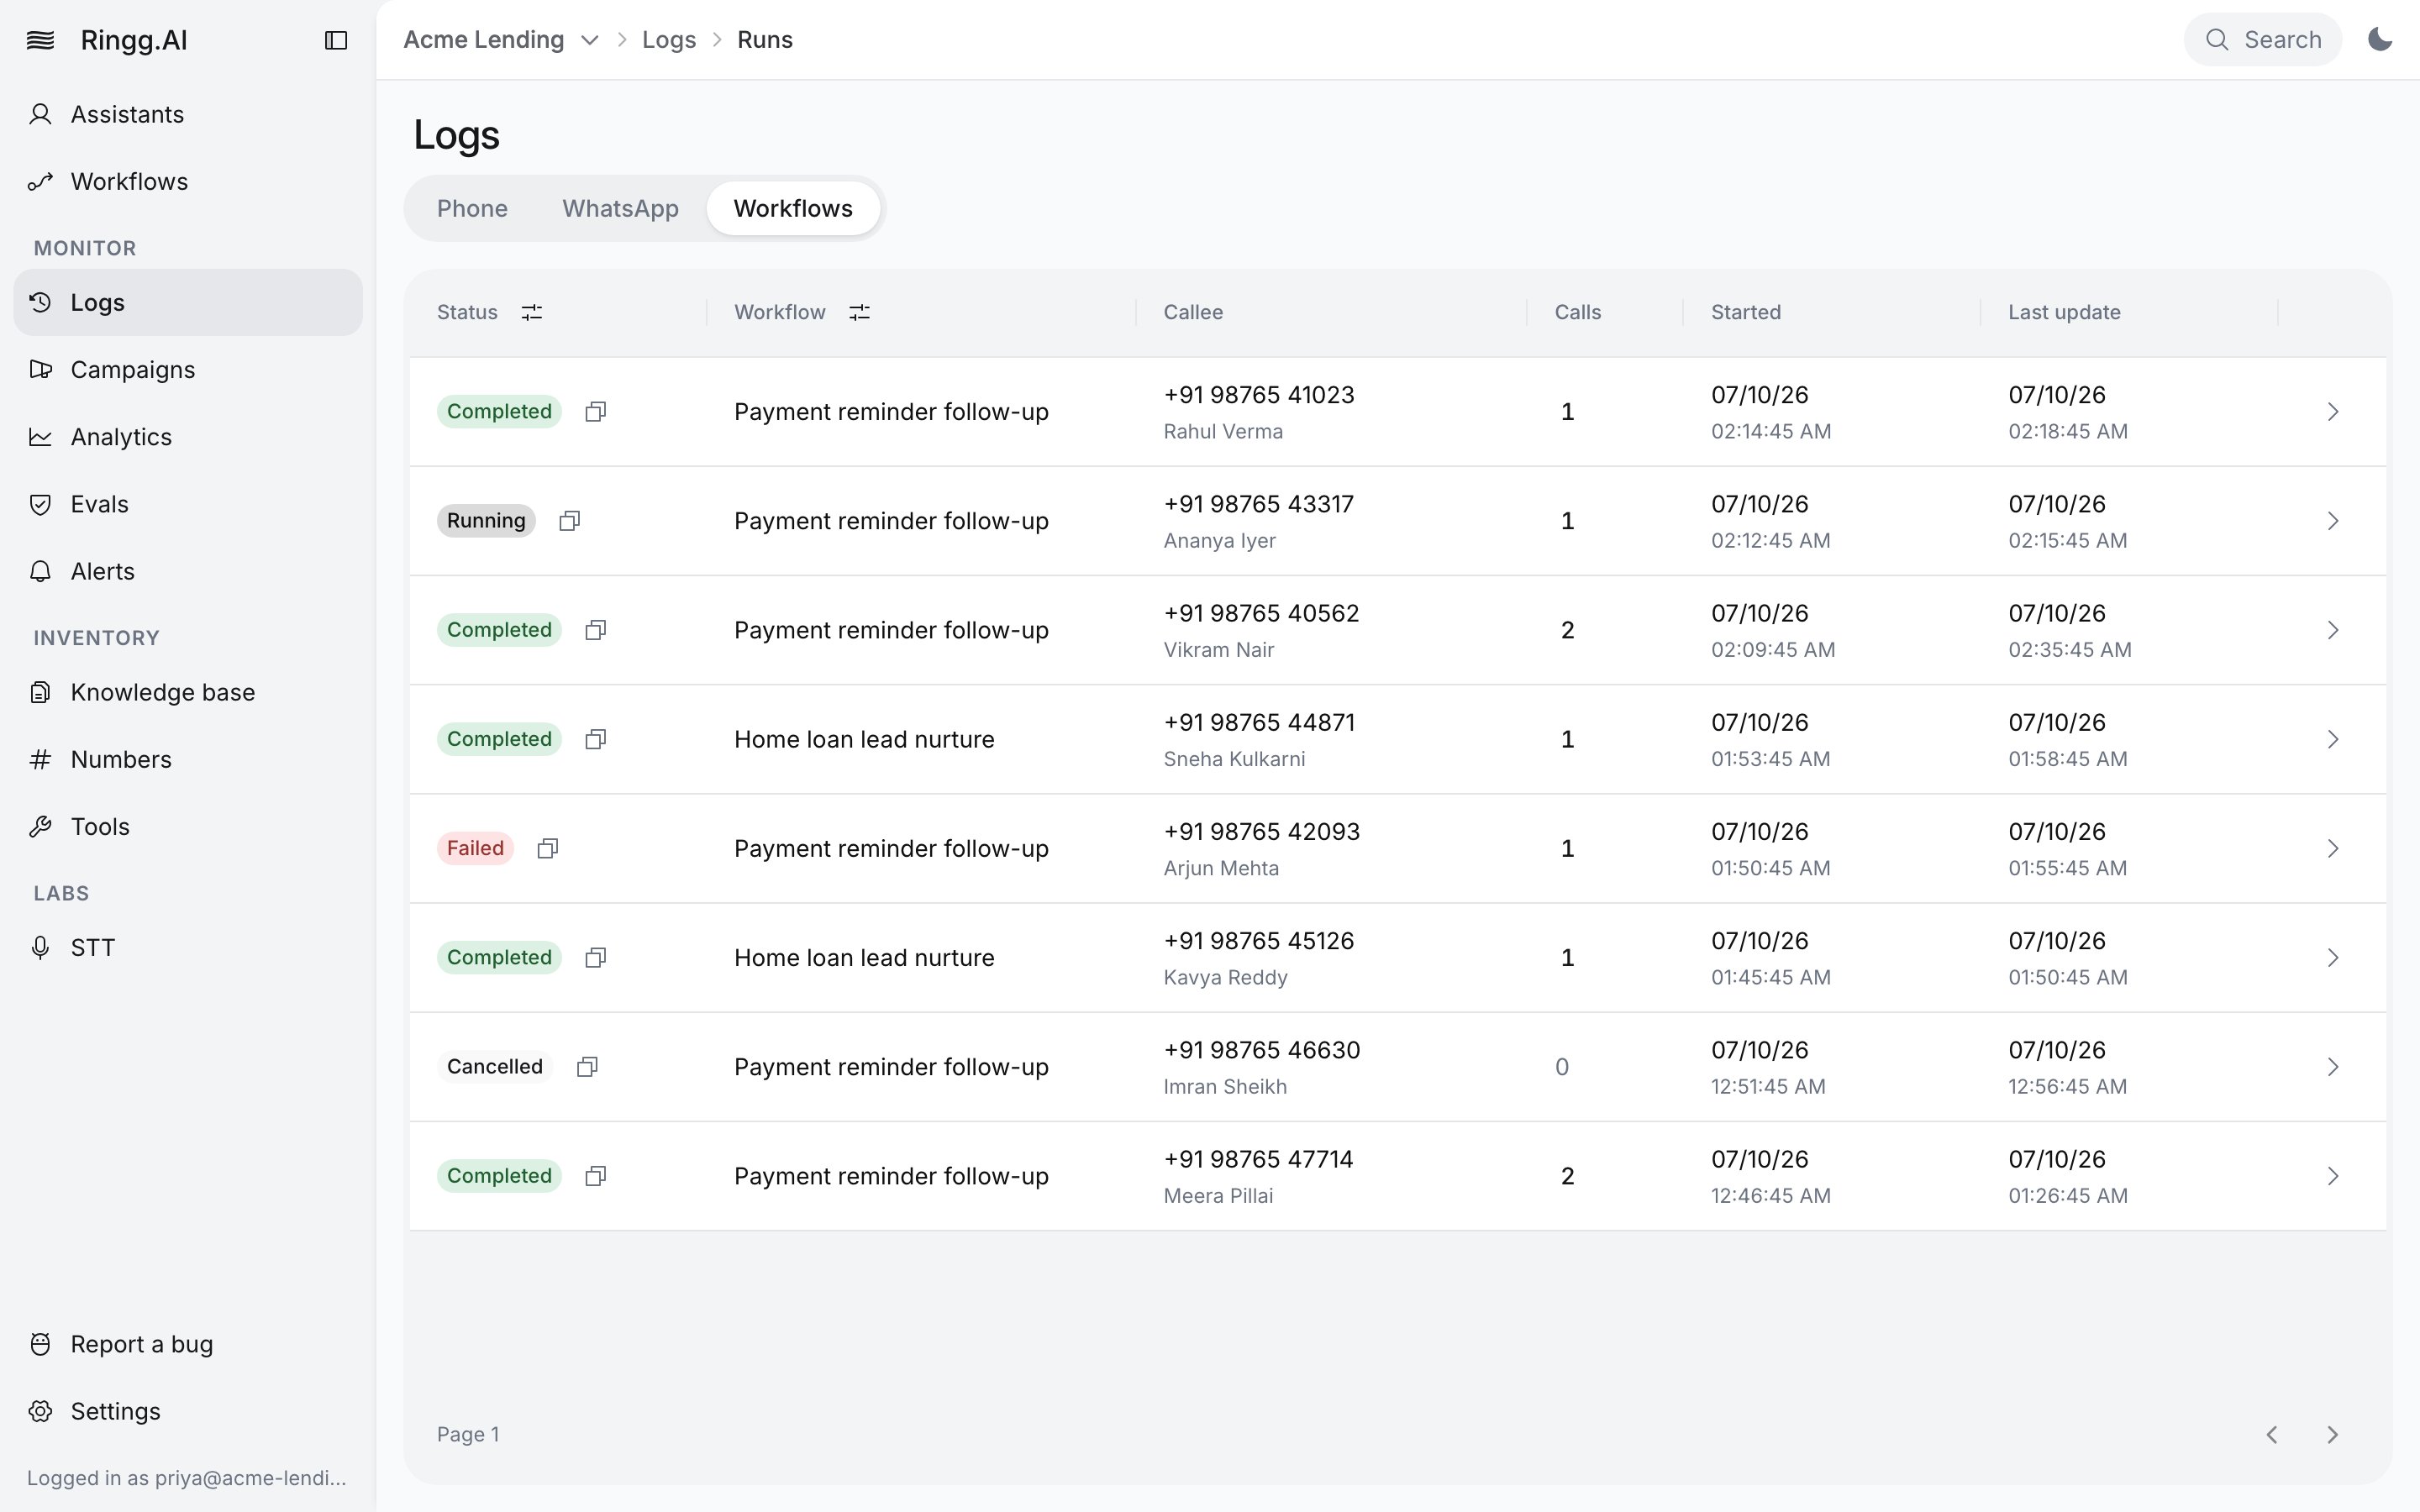This screenshot has width=2420, height=1512.
Task: Open the Workflow column filter
Action: 860,312
